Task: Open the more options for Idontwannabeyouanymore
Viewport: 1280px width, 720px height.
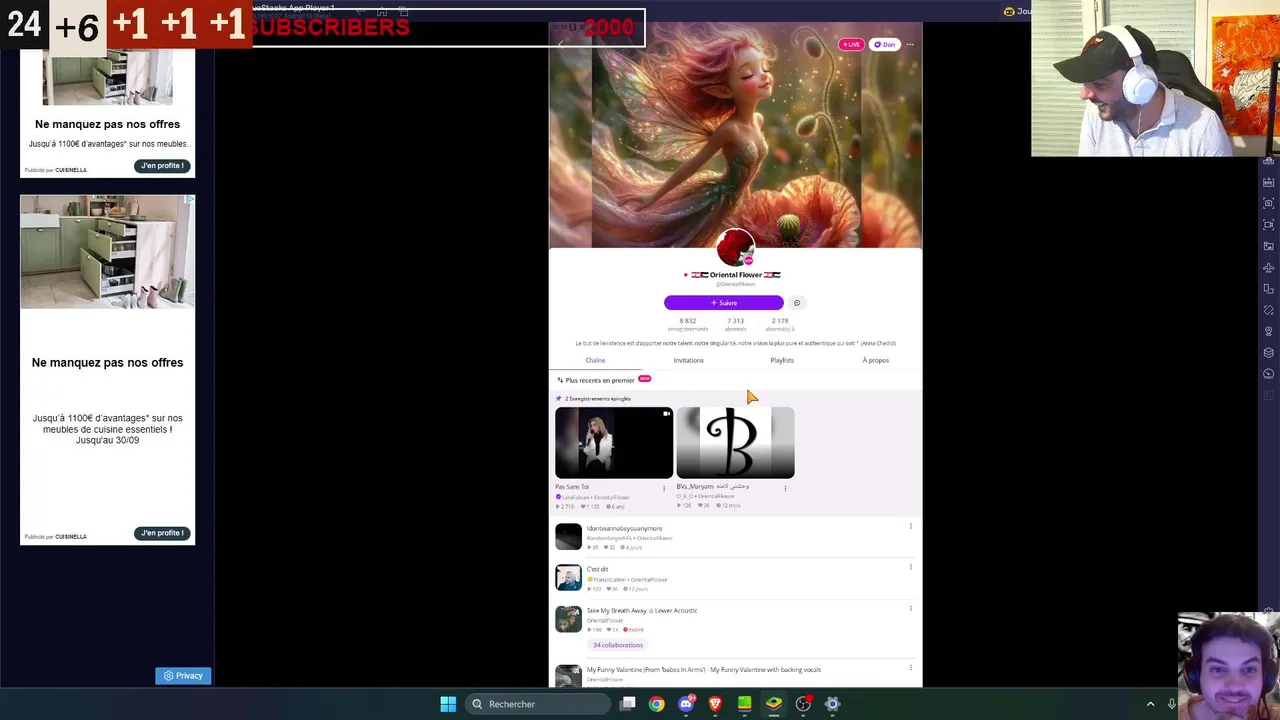Action: [x=910, y=526]
